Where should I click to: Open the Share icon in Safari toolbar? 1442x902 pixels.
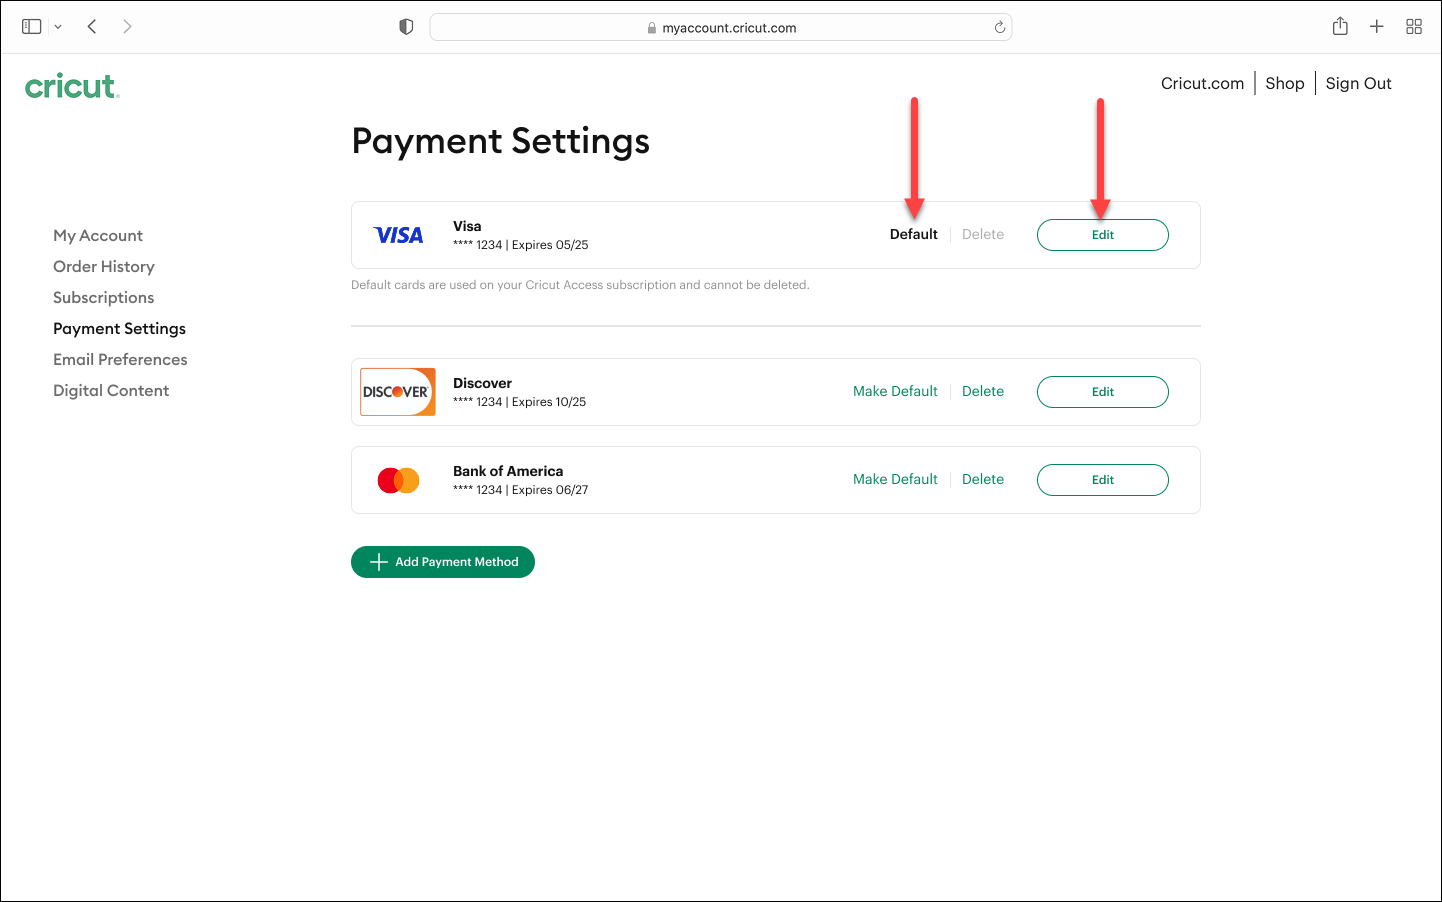1340,27
